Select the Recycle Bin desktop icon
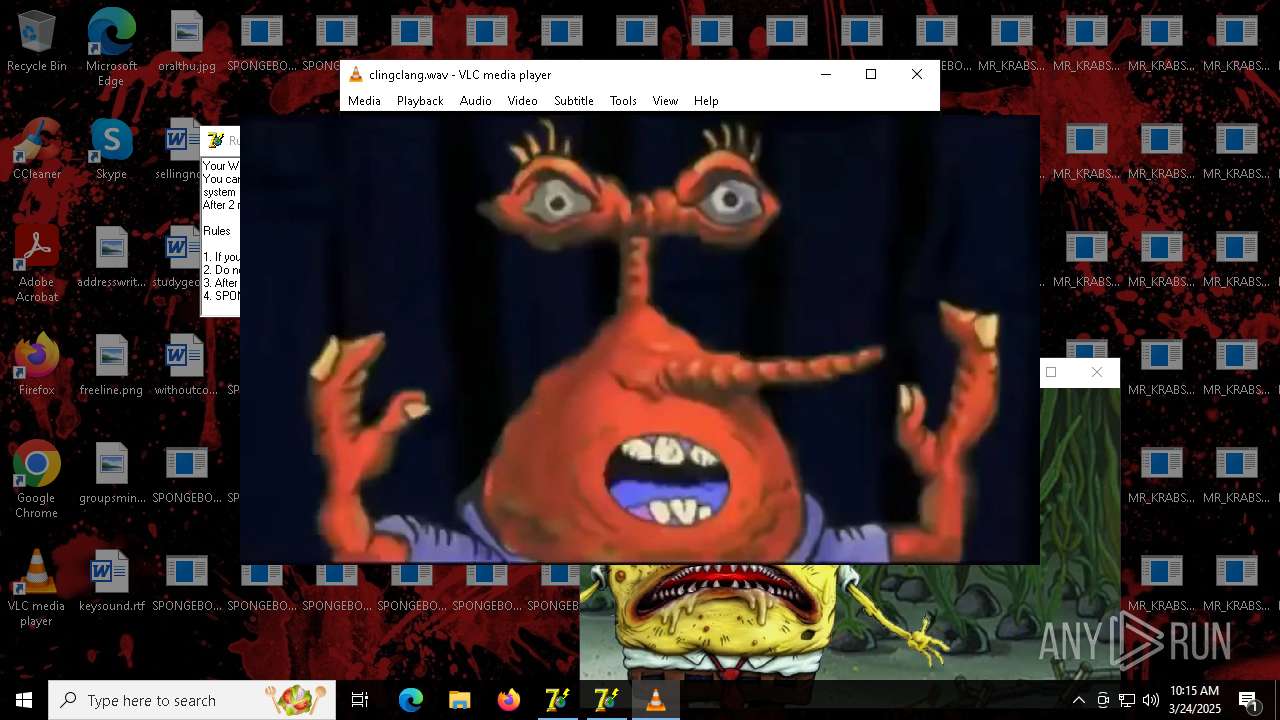1280x720 pixels. point(37,42)
